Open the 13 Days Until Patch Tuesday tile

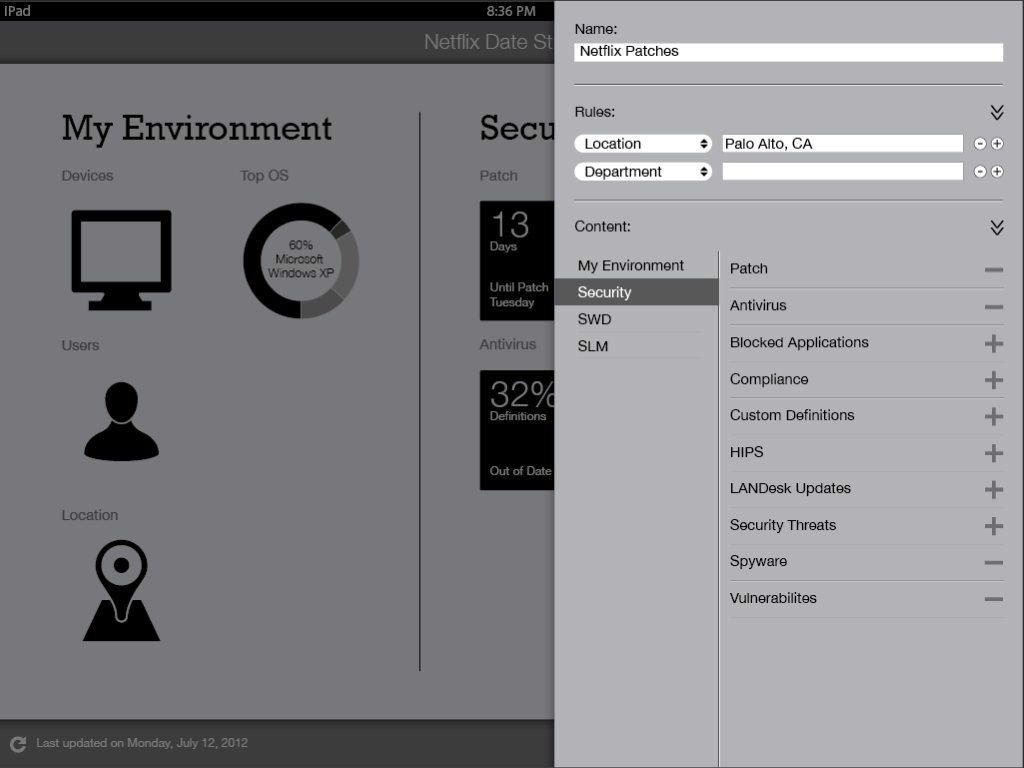coord(517,261)
